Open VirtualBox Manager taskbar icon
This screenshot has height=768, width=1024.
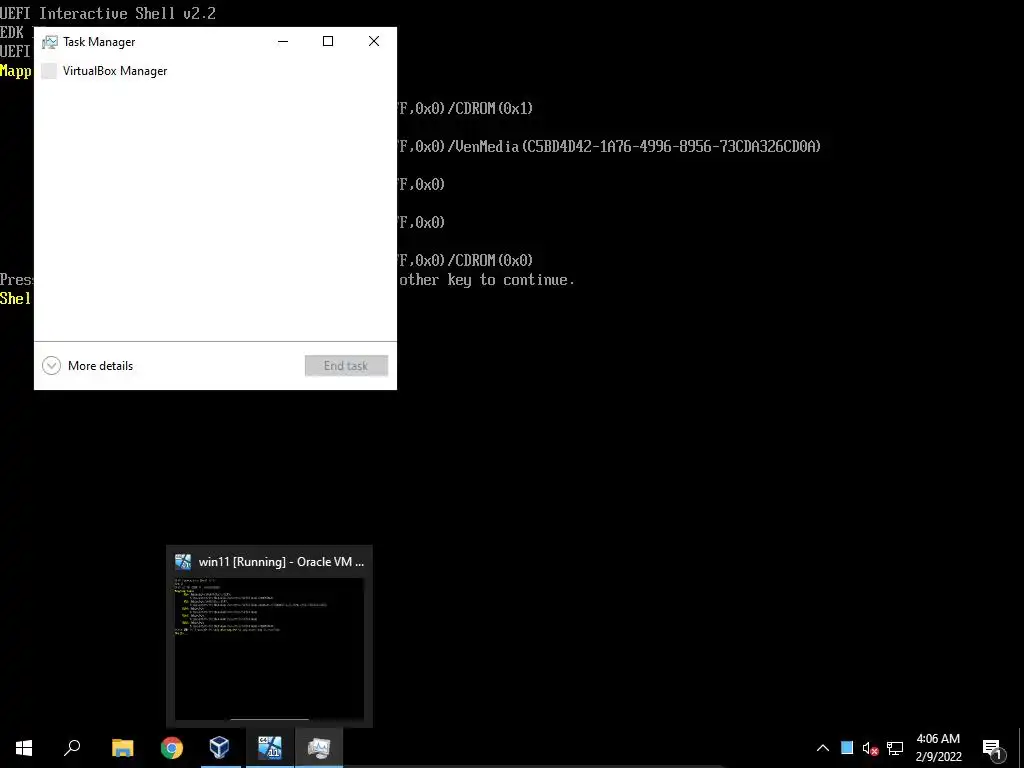(x=220, y=748)
